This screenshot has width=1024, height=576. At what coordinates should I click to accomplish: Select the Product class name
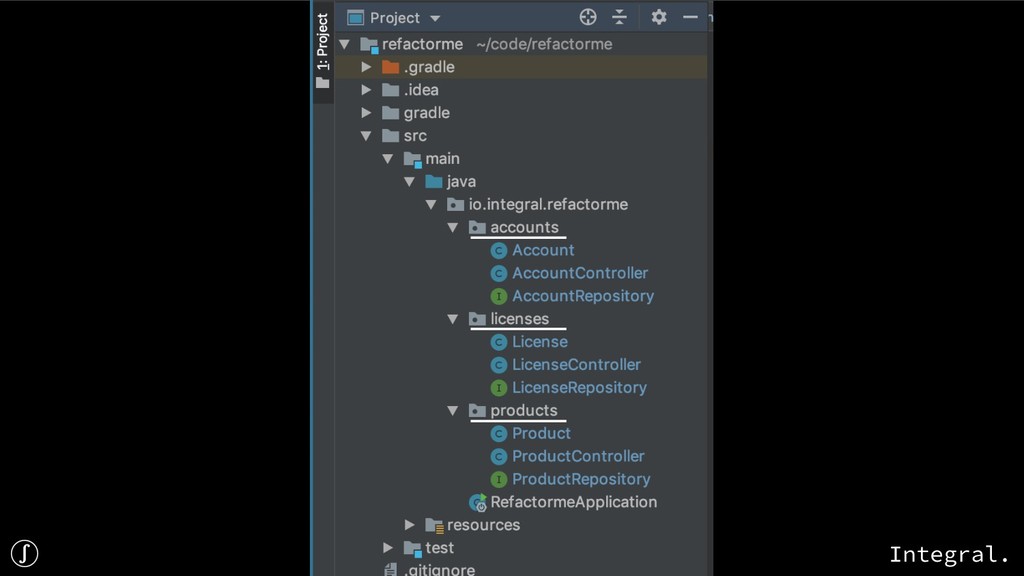(x=541, y=433)
